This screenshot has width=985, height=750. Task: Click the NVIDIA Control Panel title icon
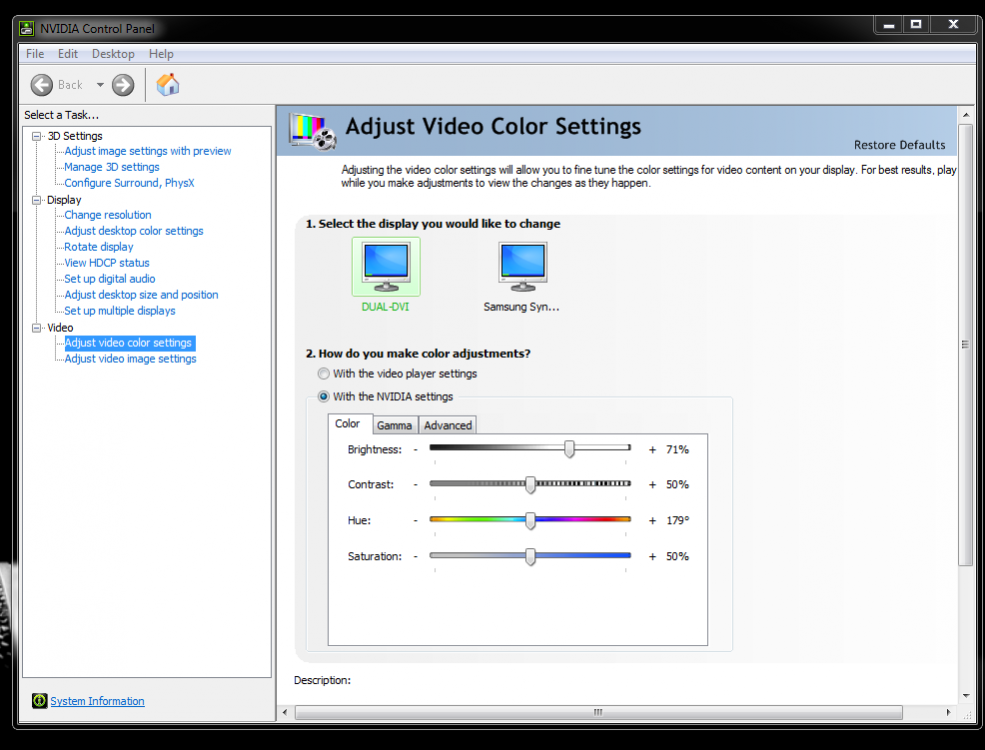[27, 28]
